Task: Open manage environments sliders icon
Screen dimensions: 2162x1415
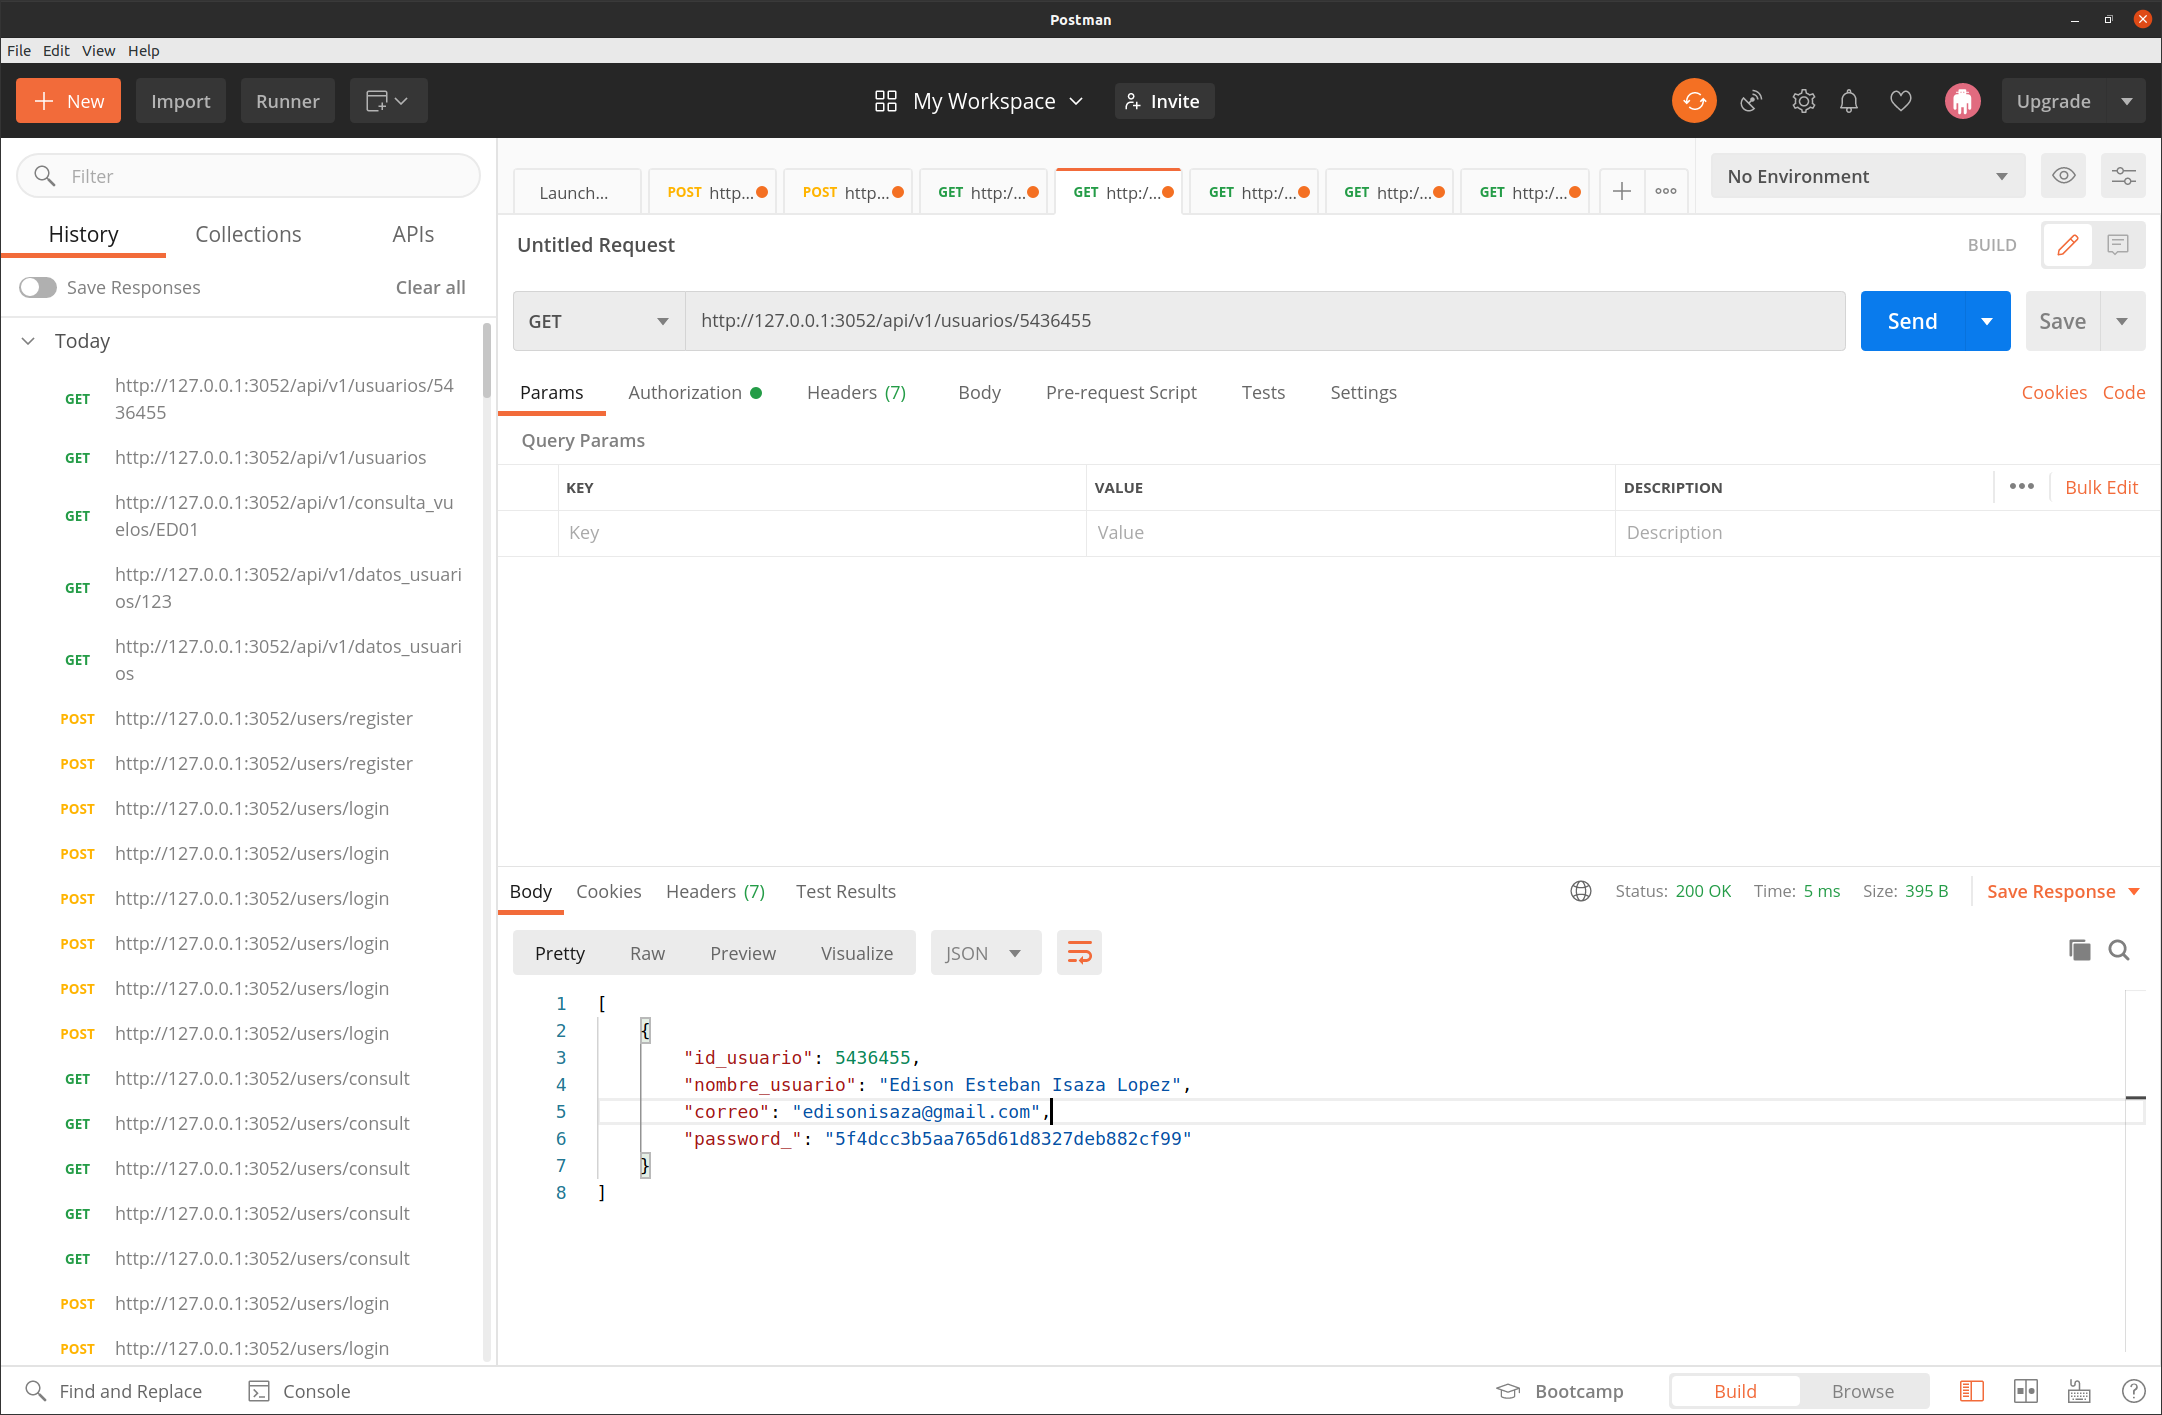Action: tap(2123, 176)
